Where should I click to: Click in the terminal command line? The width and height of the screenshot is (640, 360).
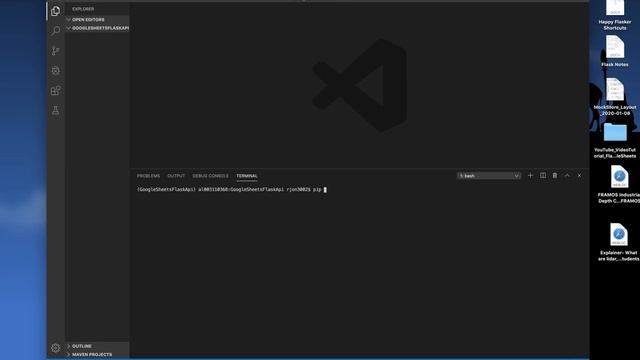(231, 190)
